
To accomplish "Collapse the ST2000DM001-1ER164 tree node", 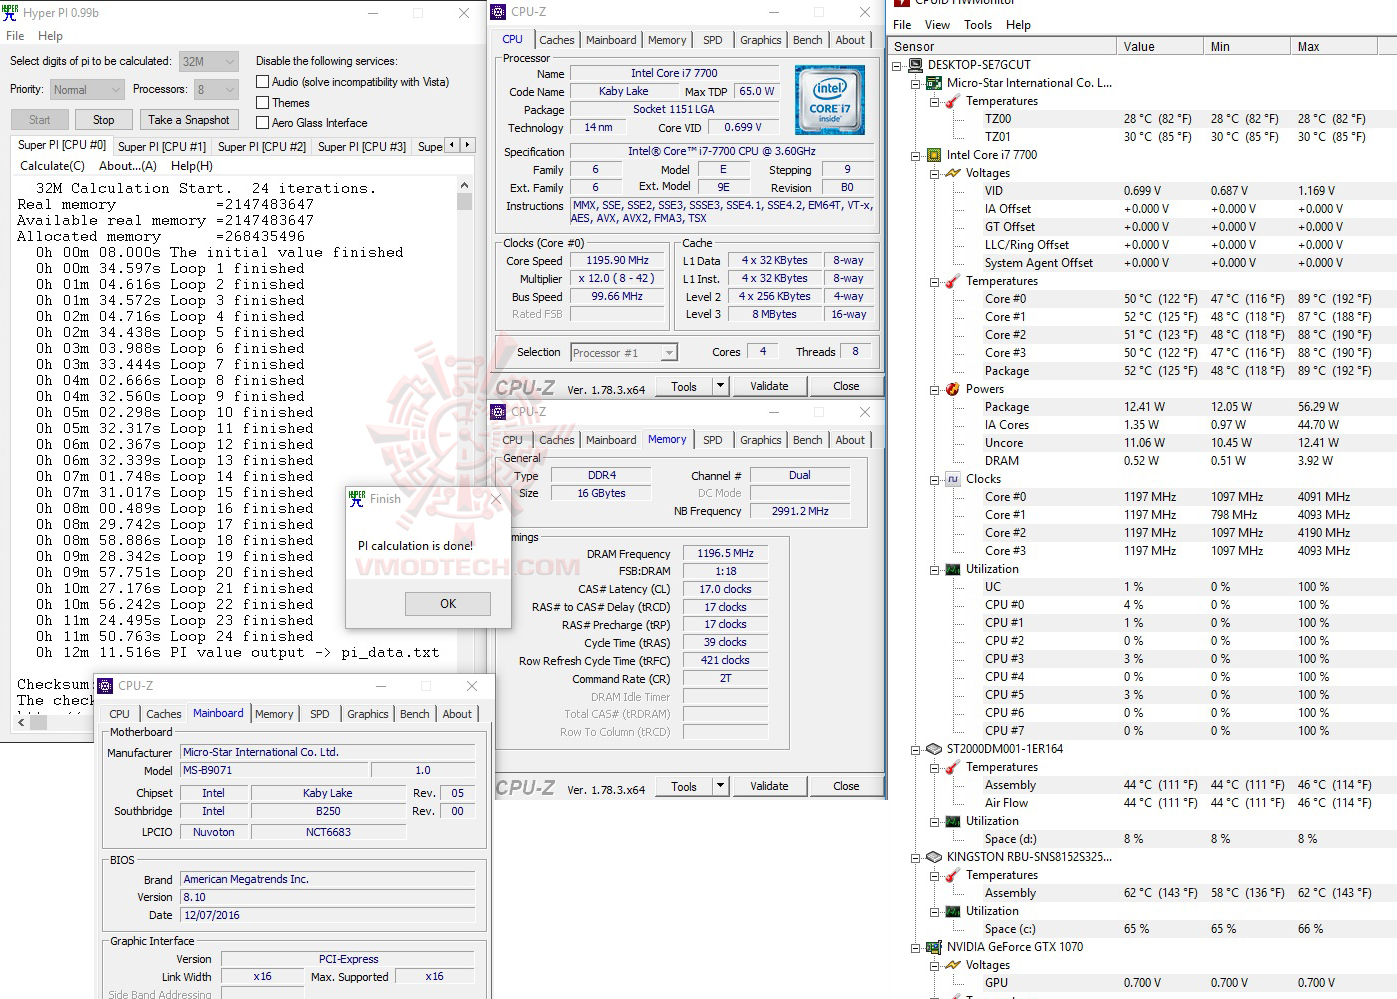I will [915, 749].
